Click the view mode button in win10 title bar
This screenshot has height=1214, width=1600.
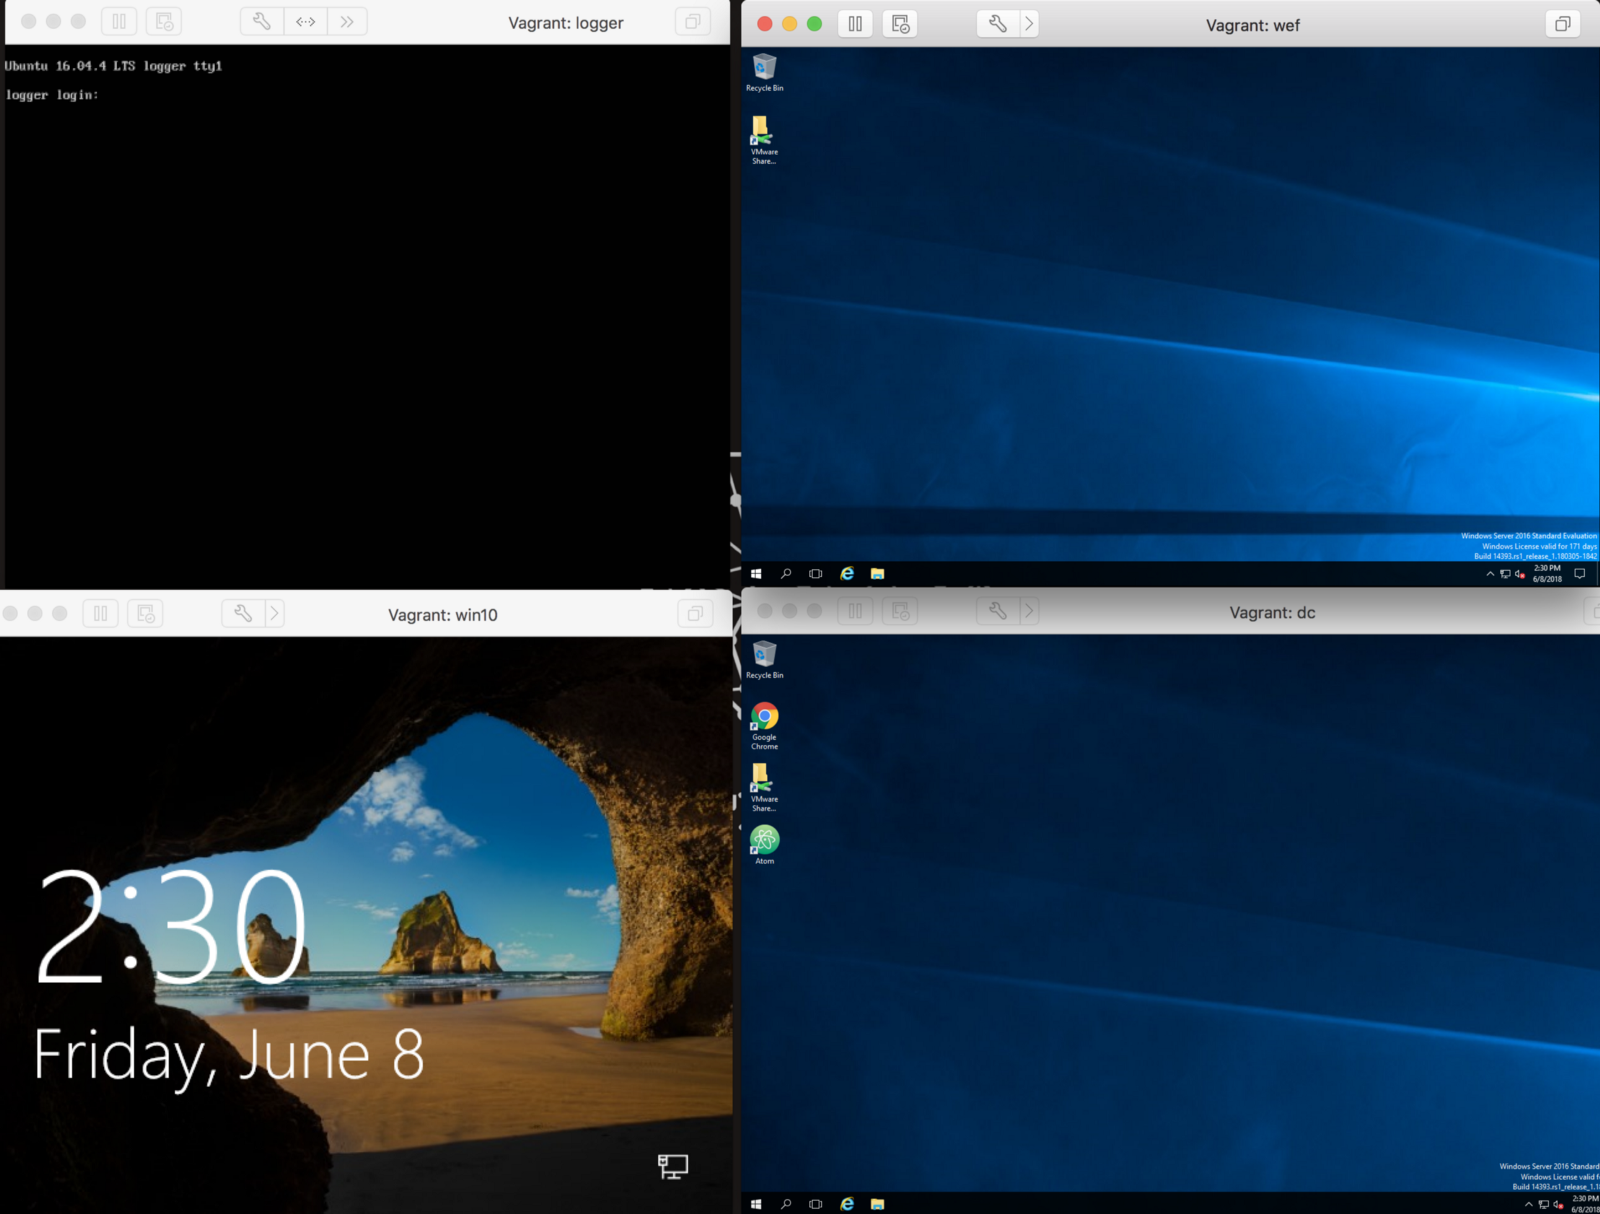click(695, 613)
